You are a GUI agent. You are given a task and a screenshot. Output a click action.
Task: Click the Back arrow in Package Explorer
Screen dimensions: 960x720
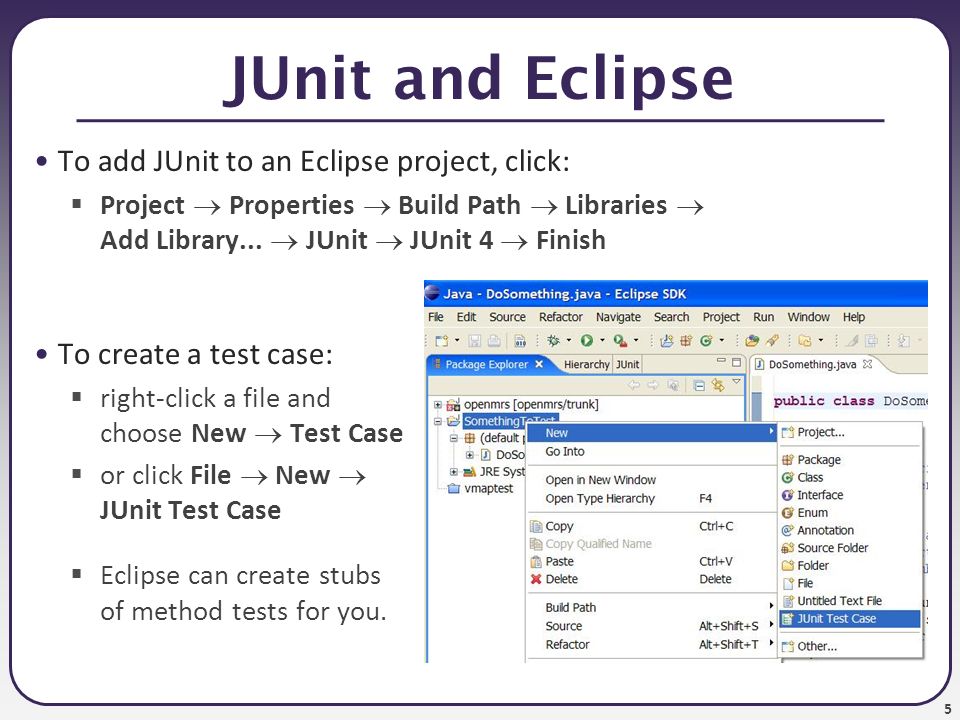(x=634, y=384)
